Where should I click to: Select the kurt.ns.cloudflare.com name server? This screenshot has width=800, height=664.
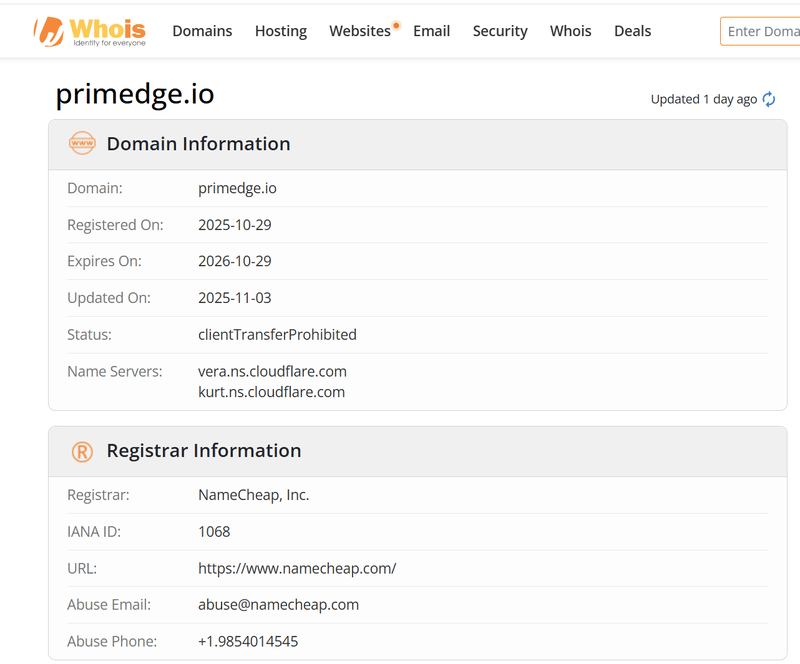click(271, 392)
